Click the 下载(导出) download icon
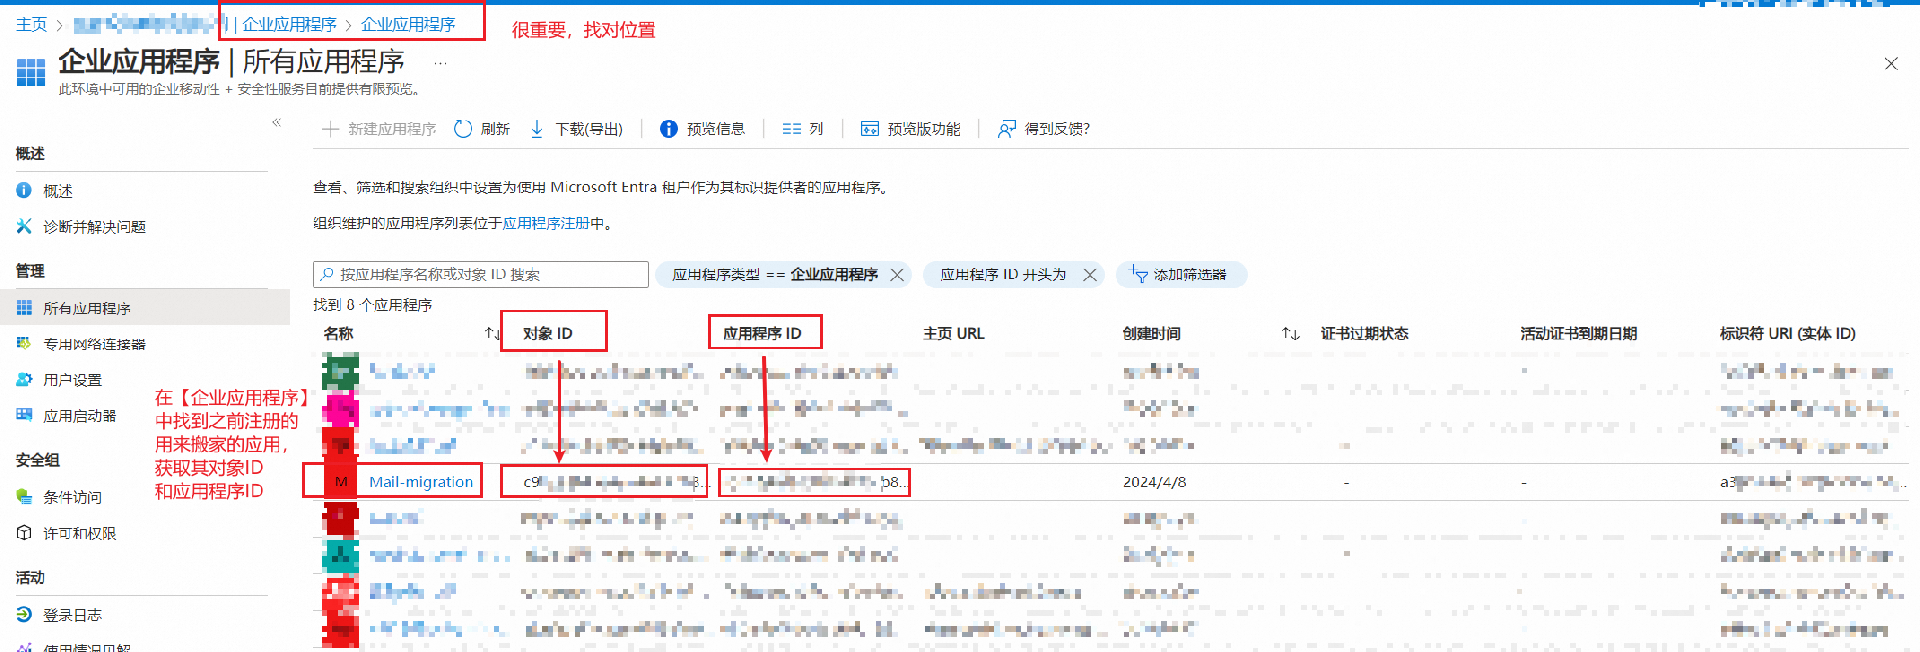 click(537, 129)
